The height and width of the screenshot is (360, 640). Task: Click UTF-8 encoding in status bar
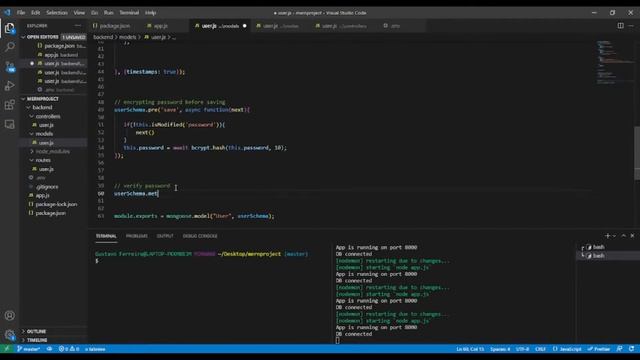tap(522, 349)
